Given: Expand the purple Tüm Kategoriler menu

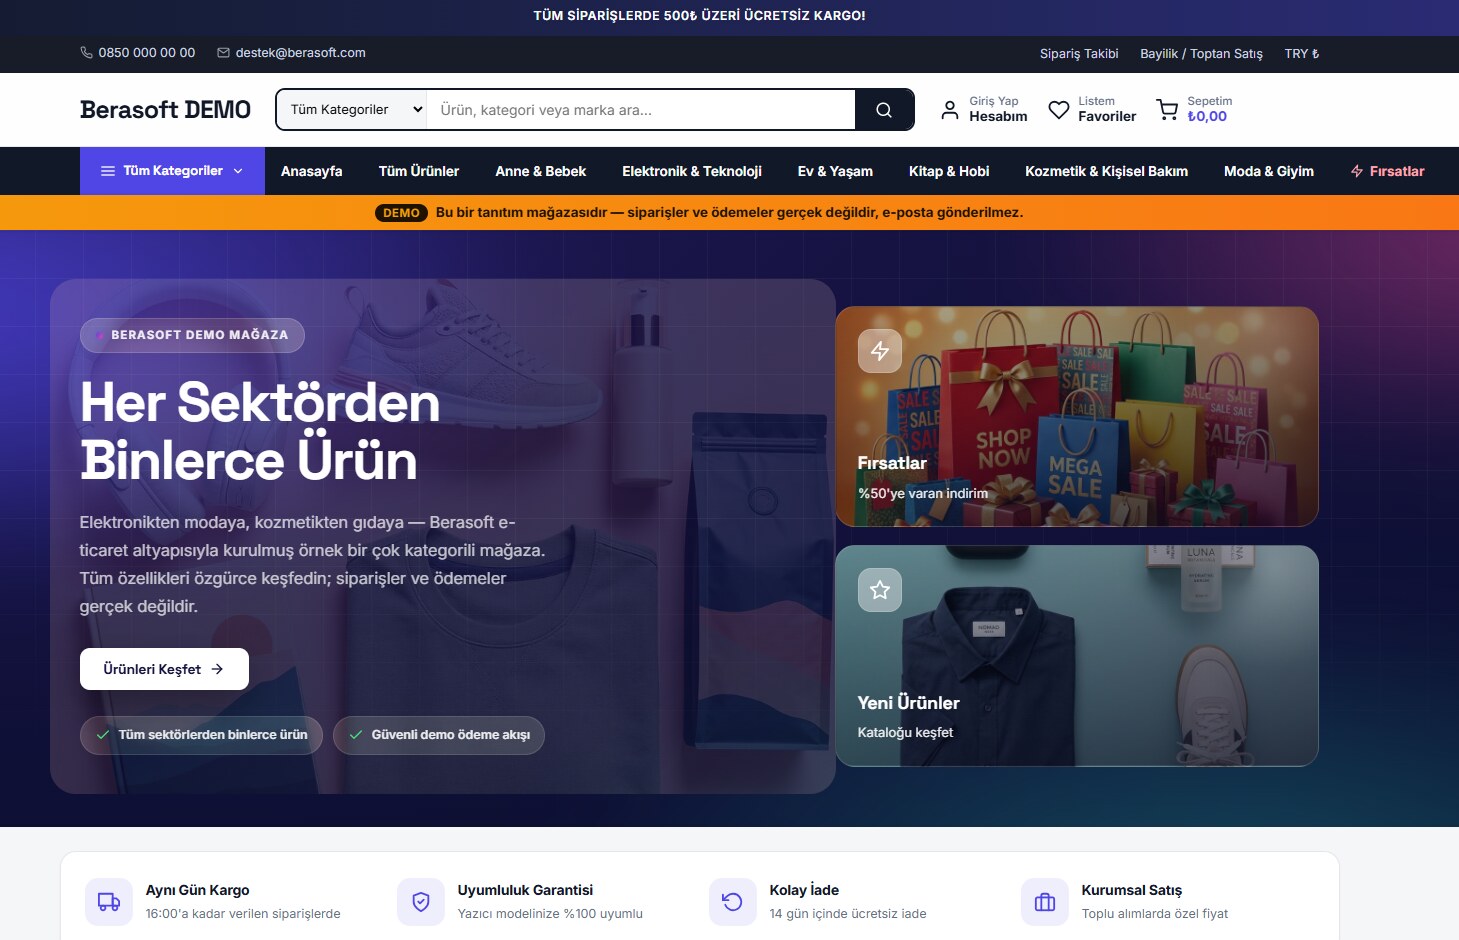Looking at the screenshot, I should pos(172,171).
